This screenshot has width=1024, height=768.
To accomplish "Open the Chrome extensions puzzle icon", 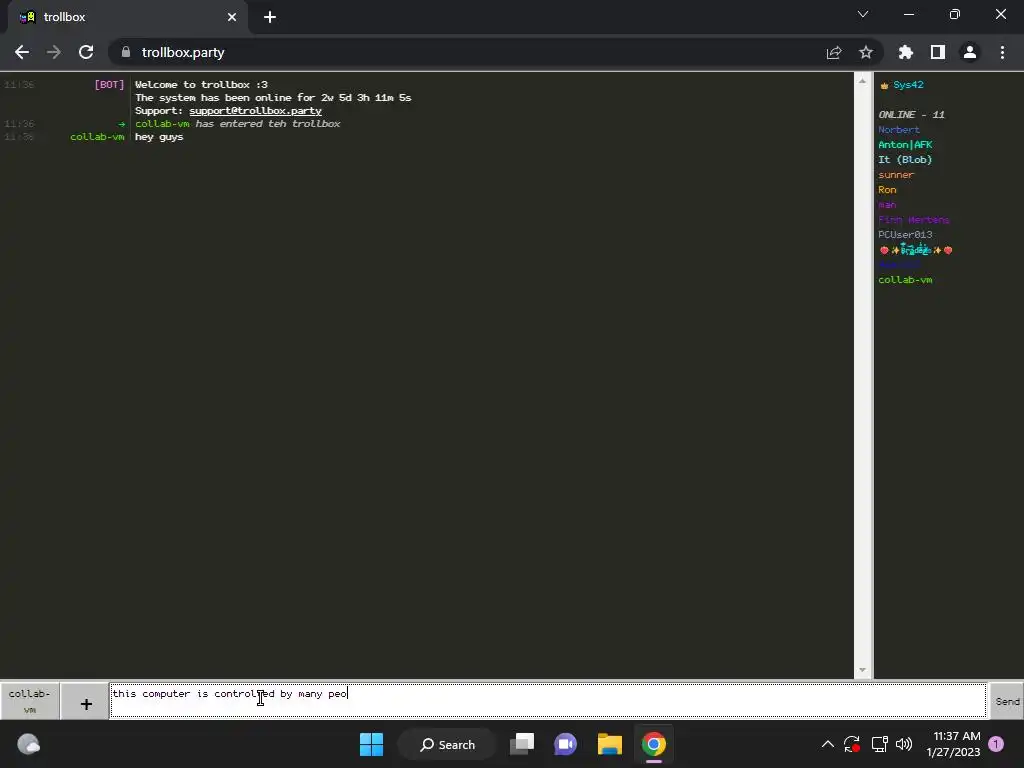I will (x=906, y=52).
